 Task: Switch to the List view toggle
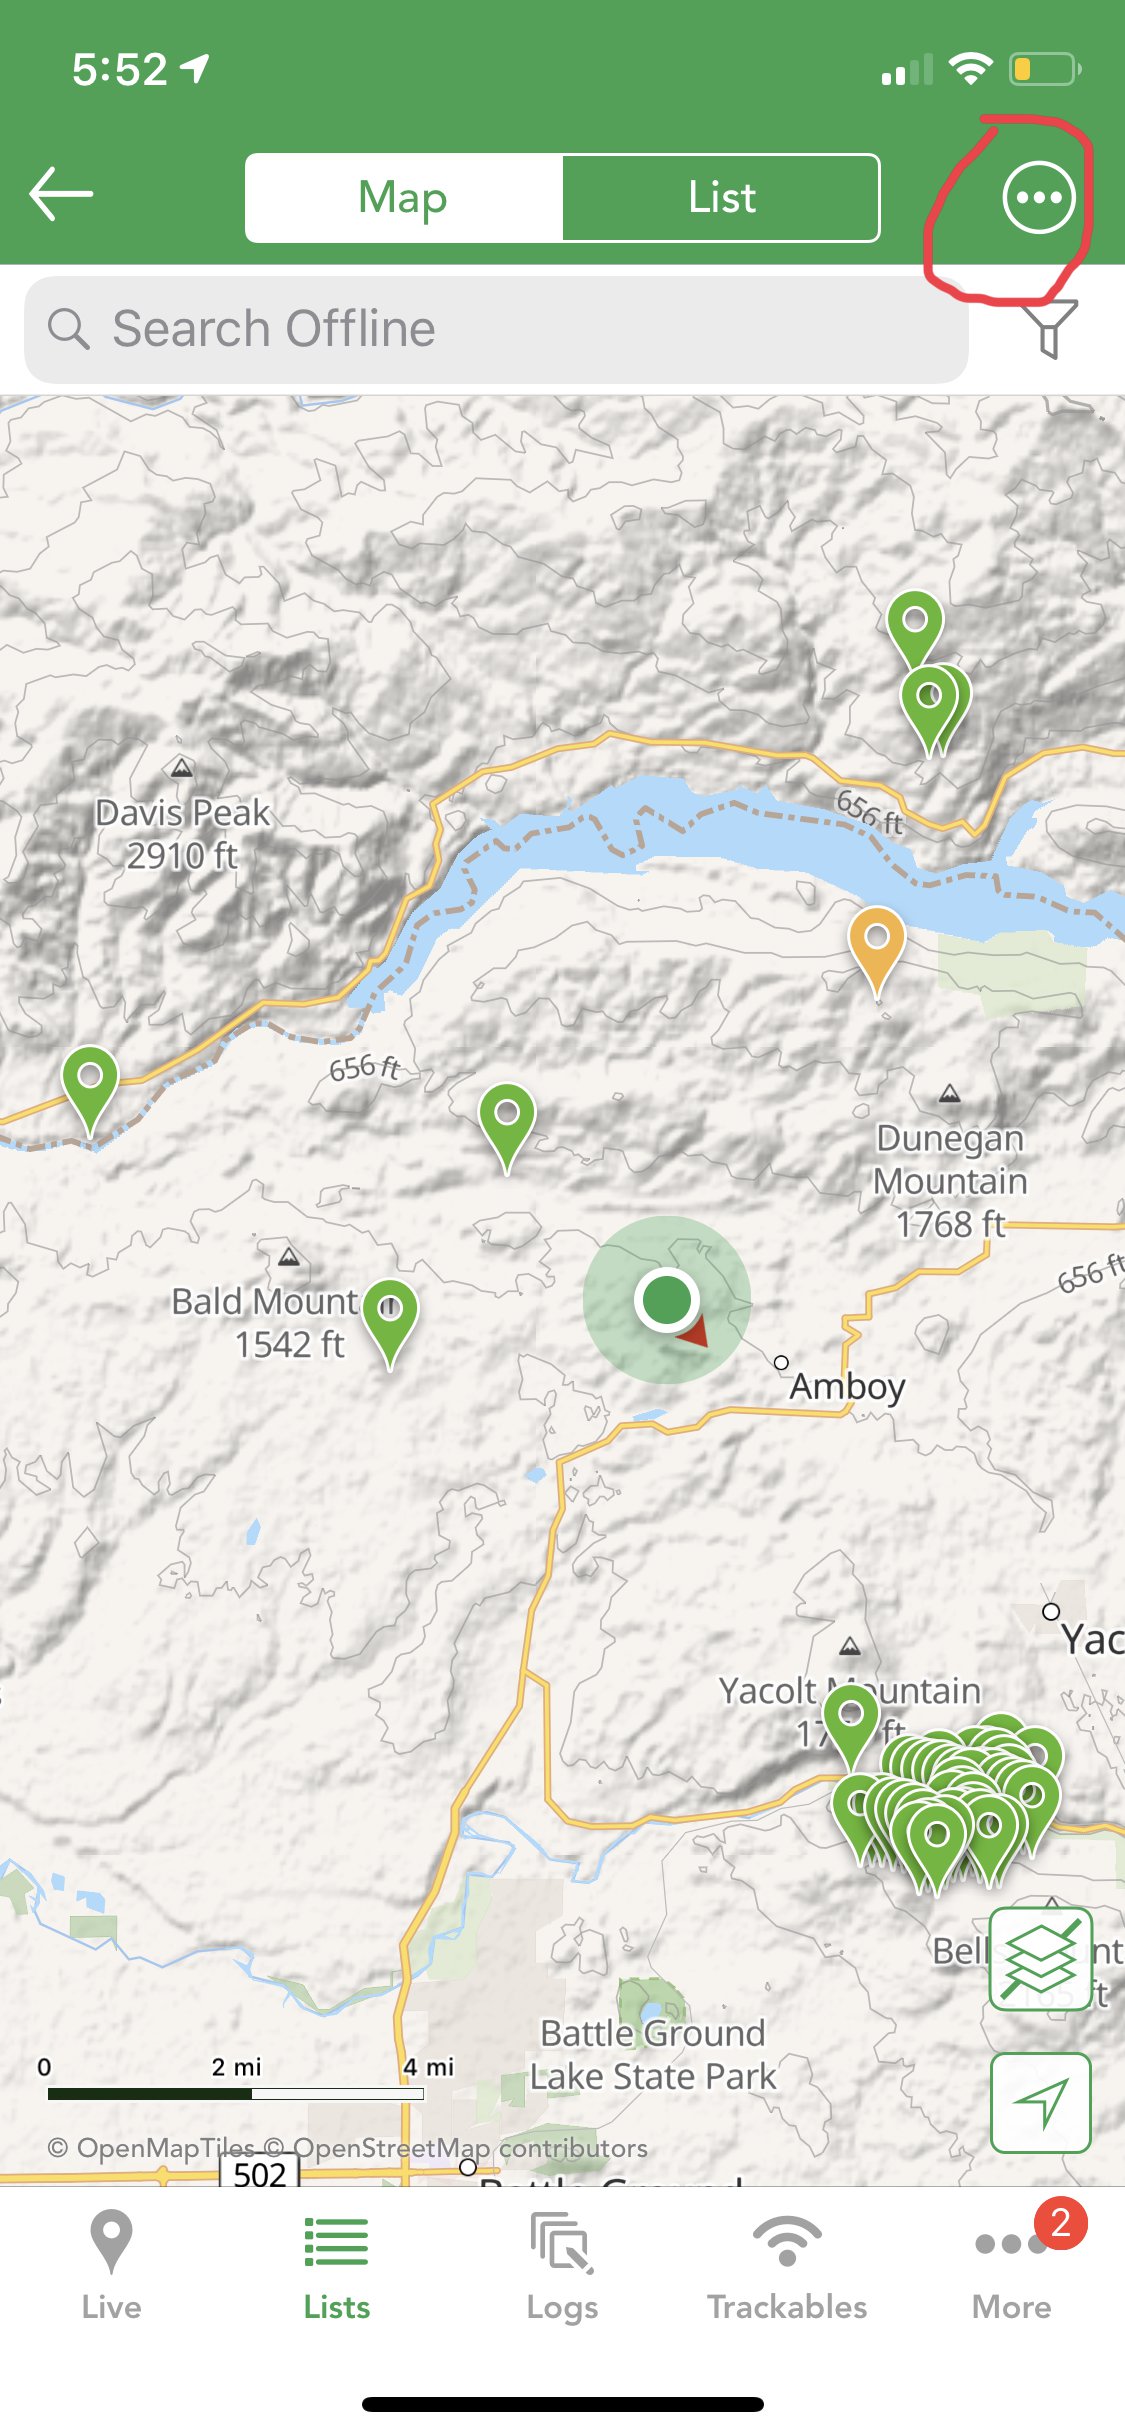click(721, 198)
